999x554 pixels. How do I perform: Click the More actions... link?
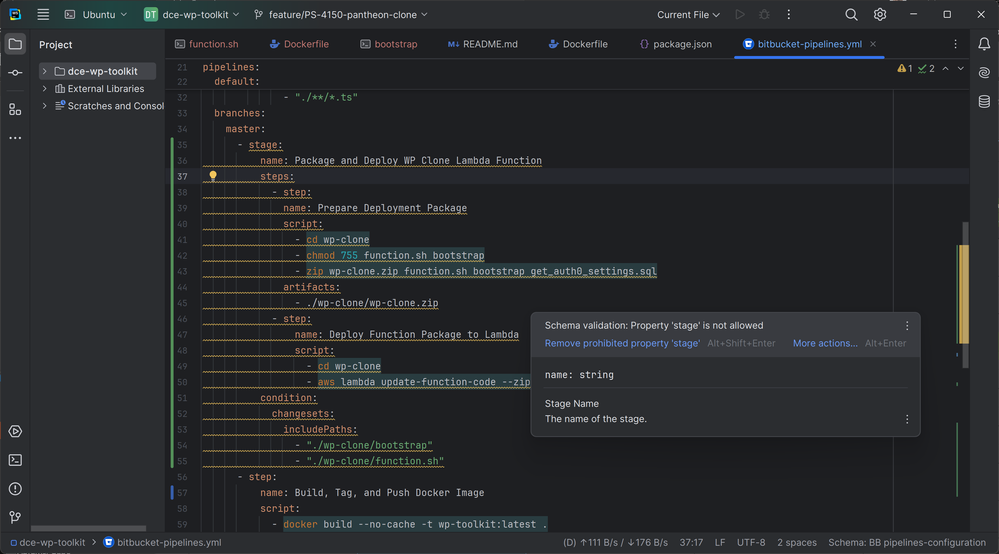[825, 343]
